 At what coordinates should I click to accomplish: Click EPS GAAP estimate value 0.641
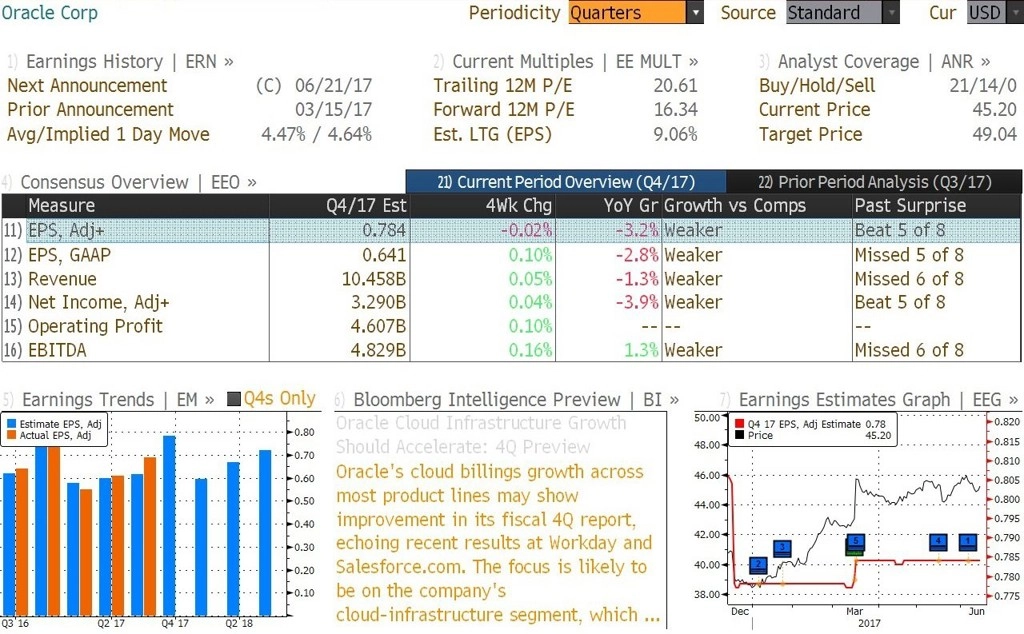384,255
